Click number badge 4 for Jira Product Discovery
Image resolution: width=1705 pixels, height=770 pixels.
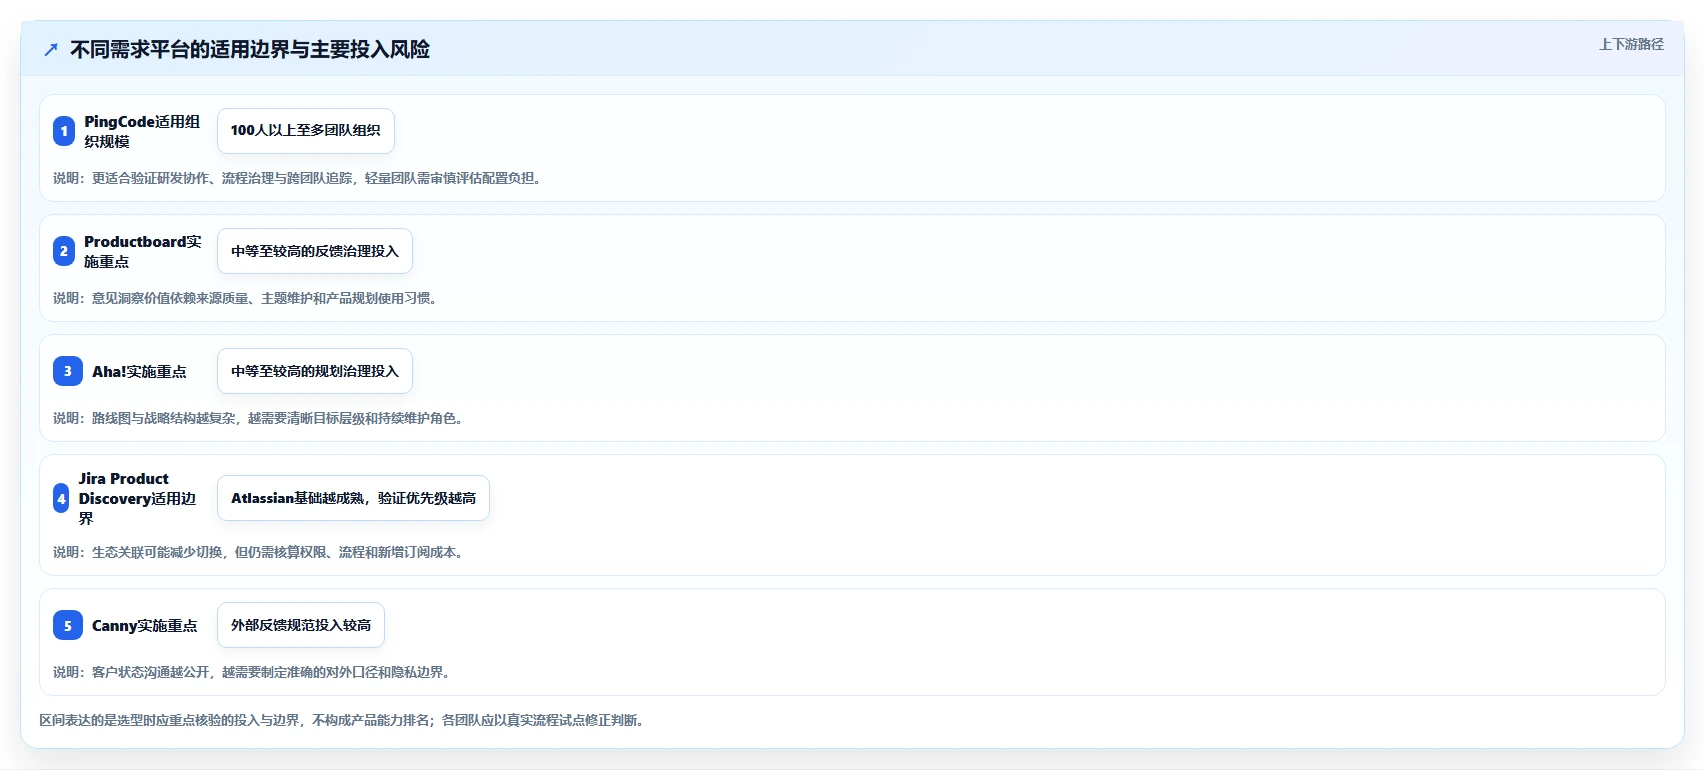tap(61, 498)
